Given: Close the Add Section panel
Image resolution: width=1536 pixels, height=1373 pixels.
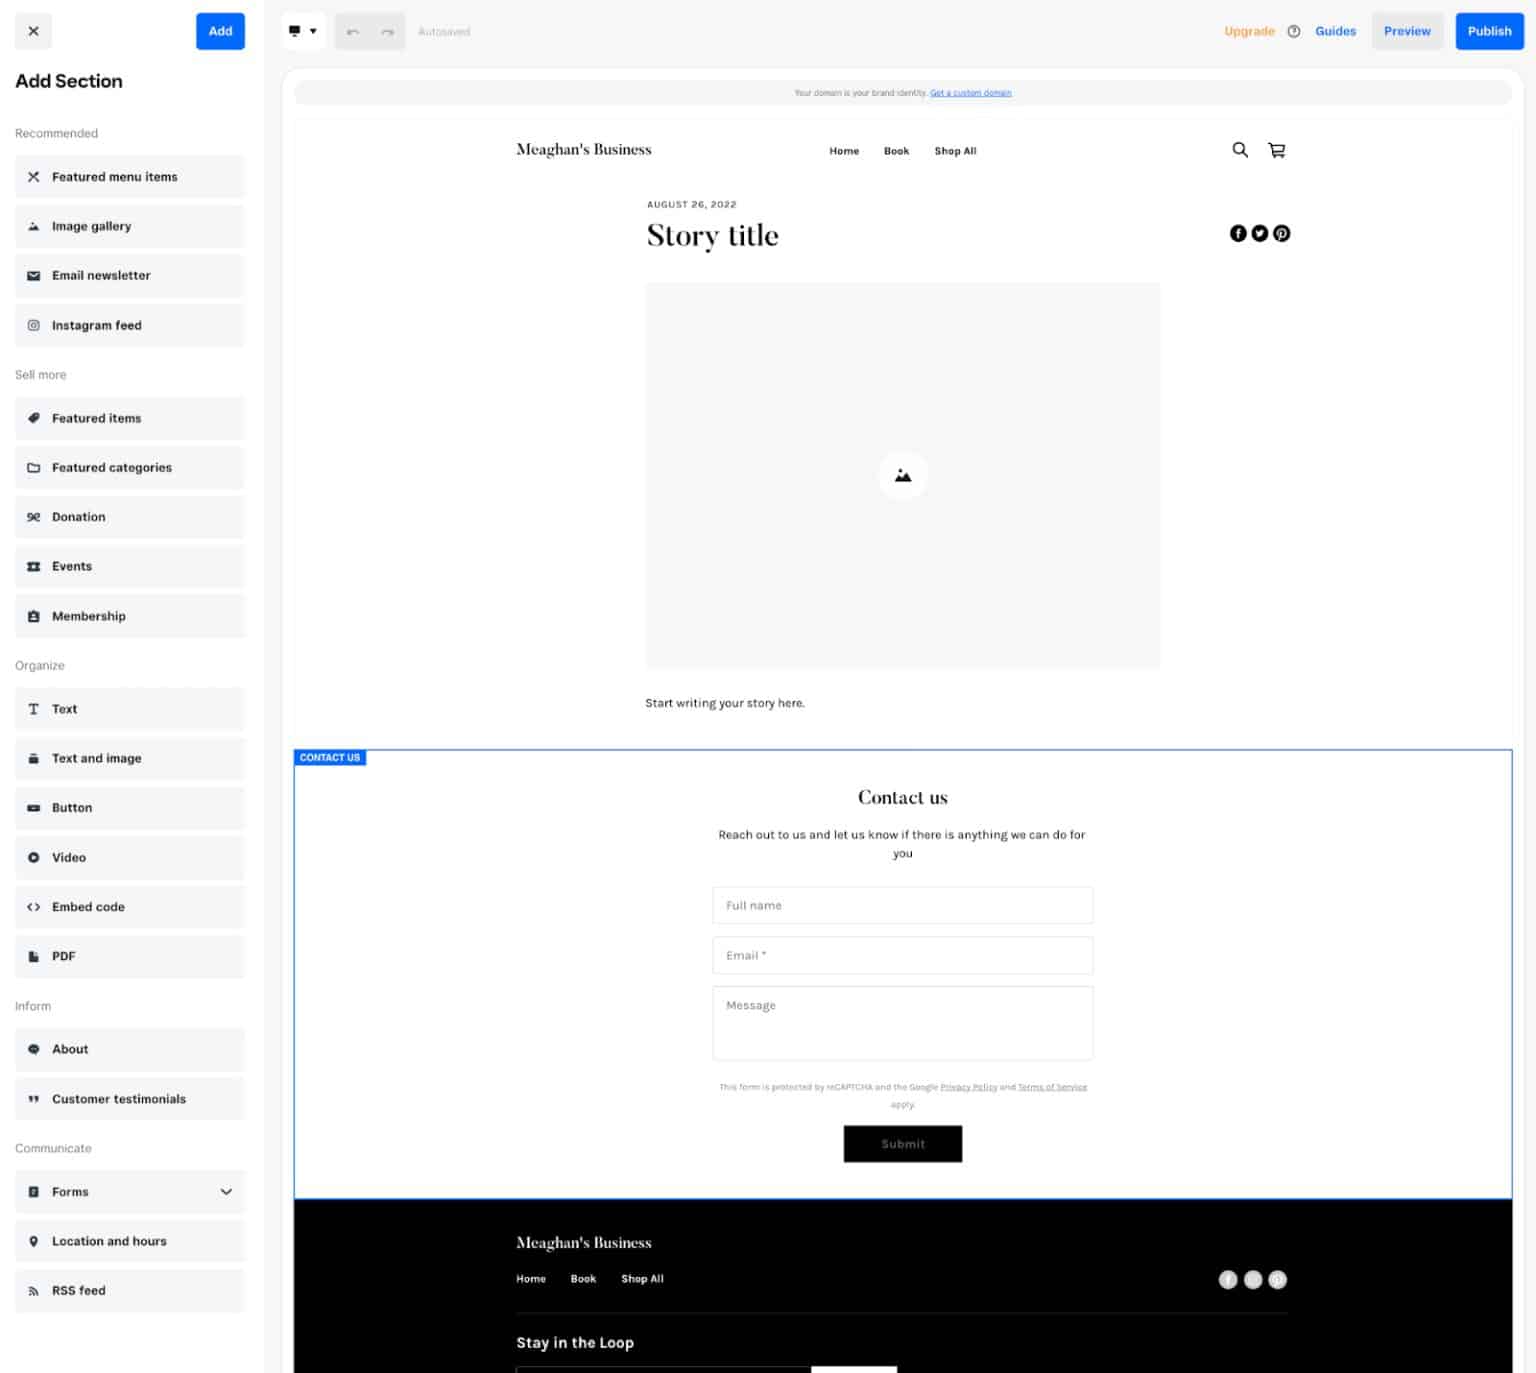Looking at the screenshot, I should 33,31.
